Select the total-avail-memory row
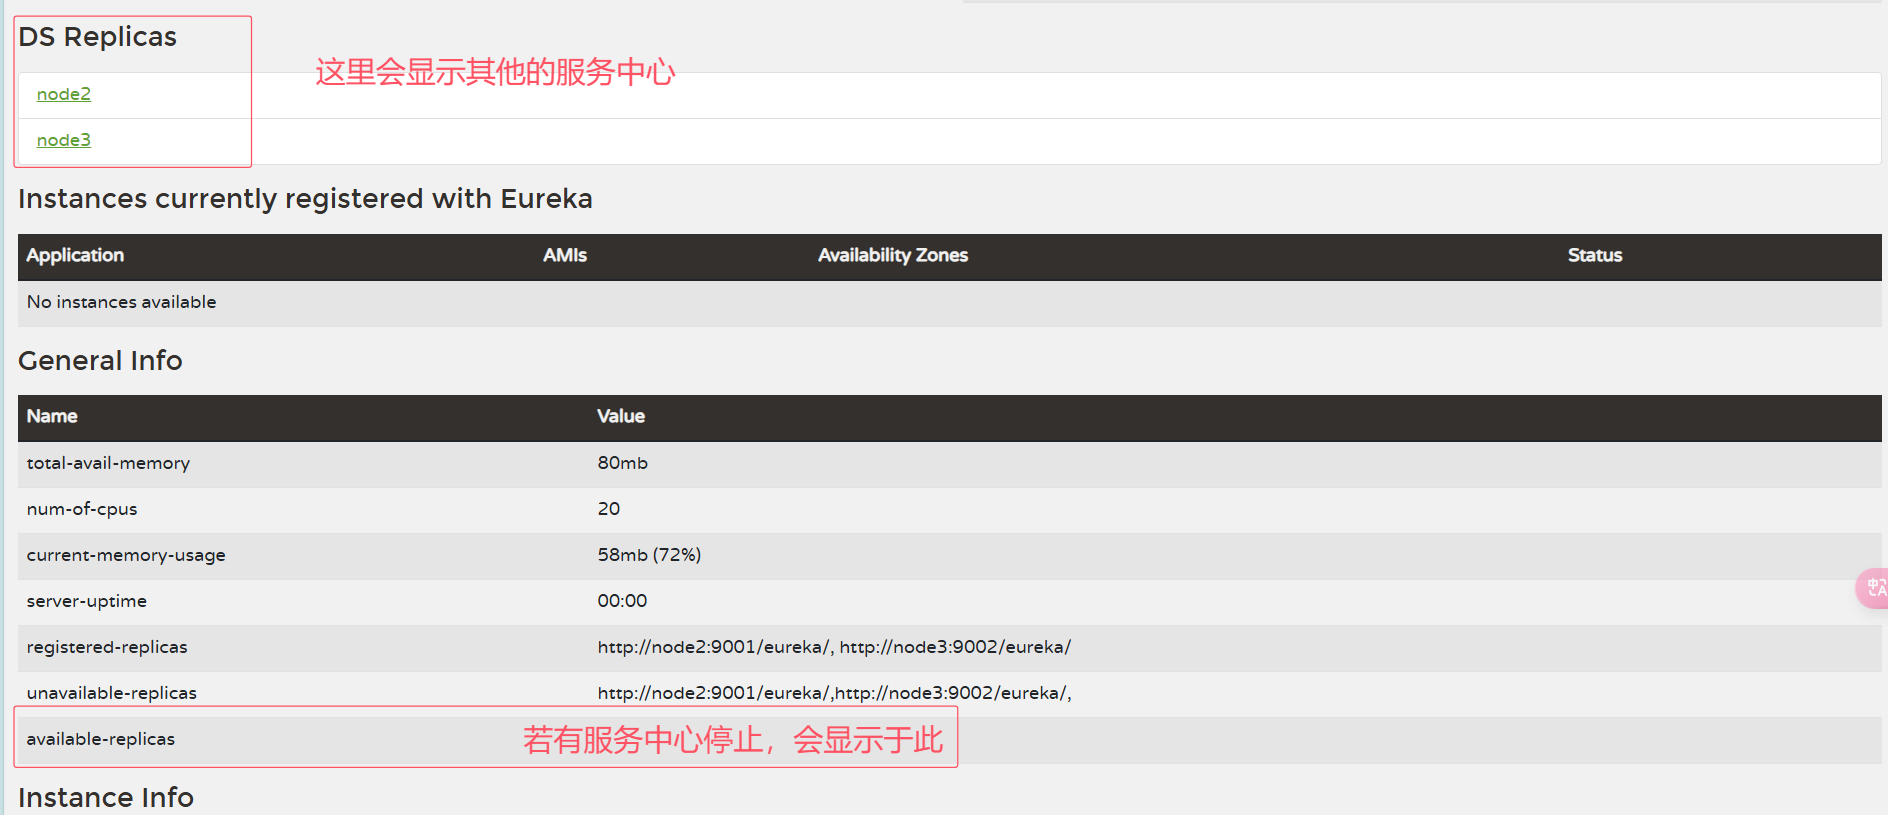 point(950,464)
